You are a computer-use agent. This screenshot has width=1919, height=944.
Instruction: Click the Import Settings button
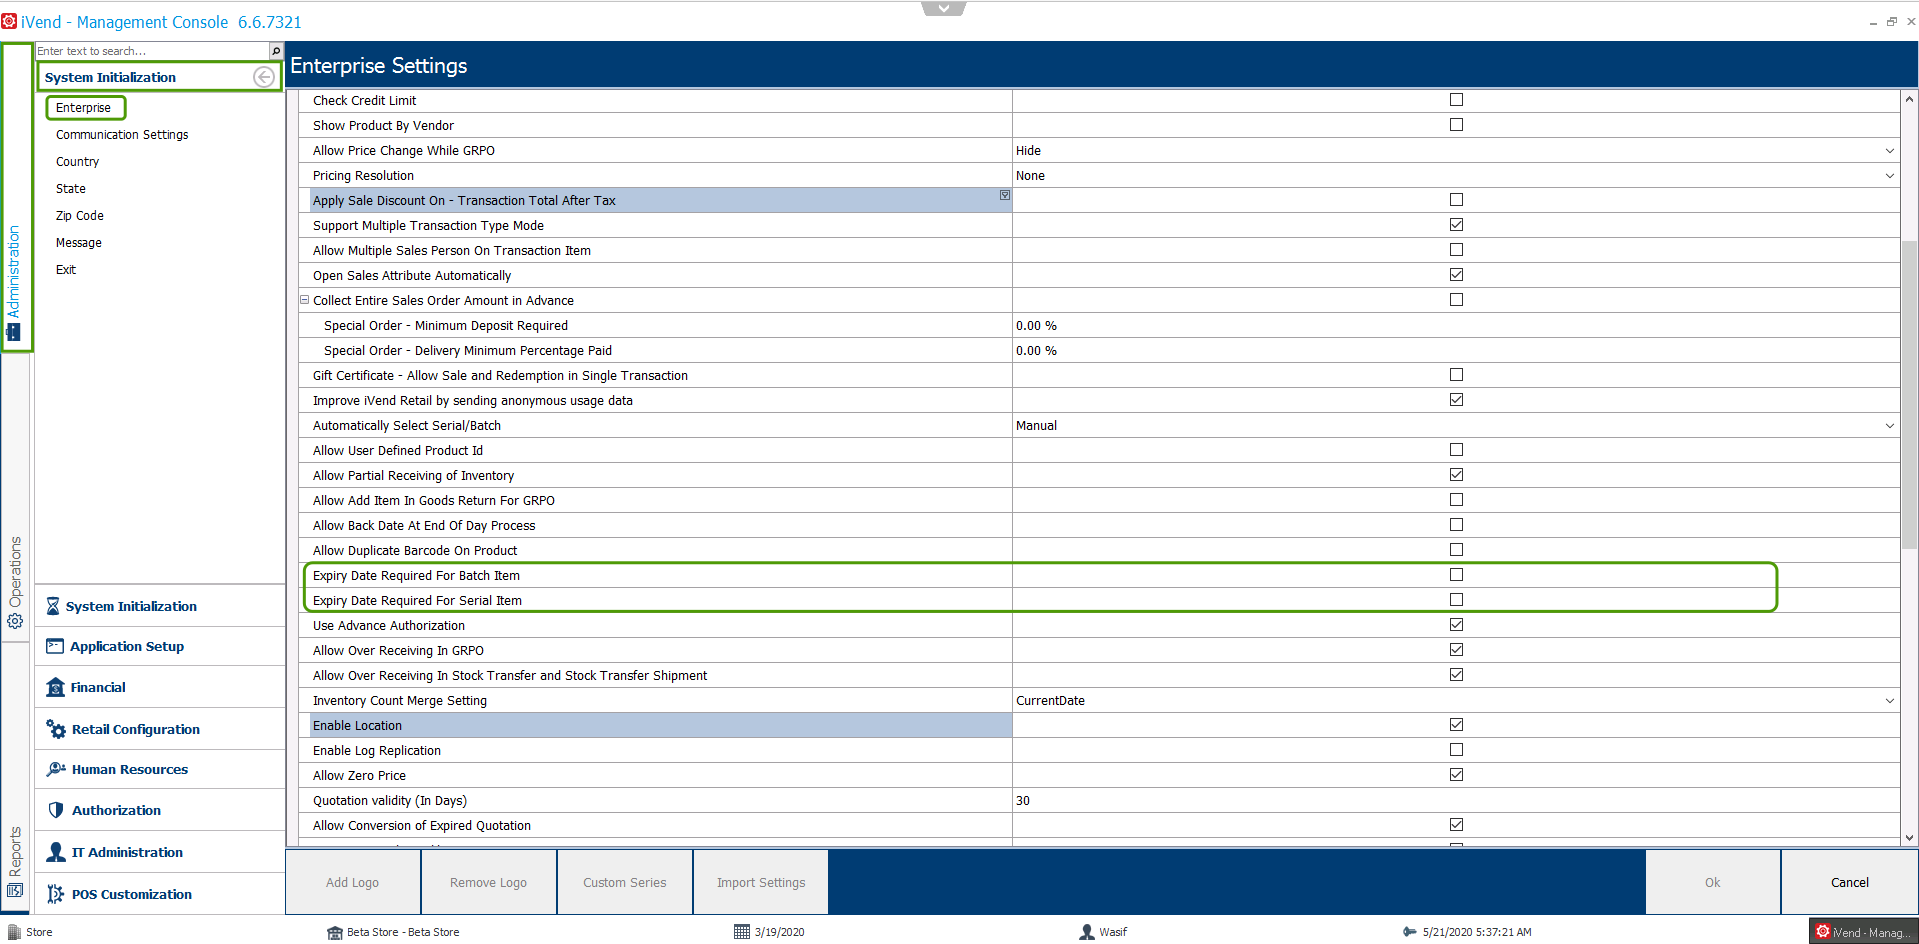[x=761, y=882]
